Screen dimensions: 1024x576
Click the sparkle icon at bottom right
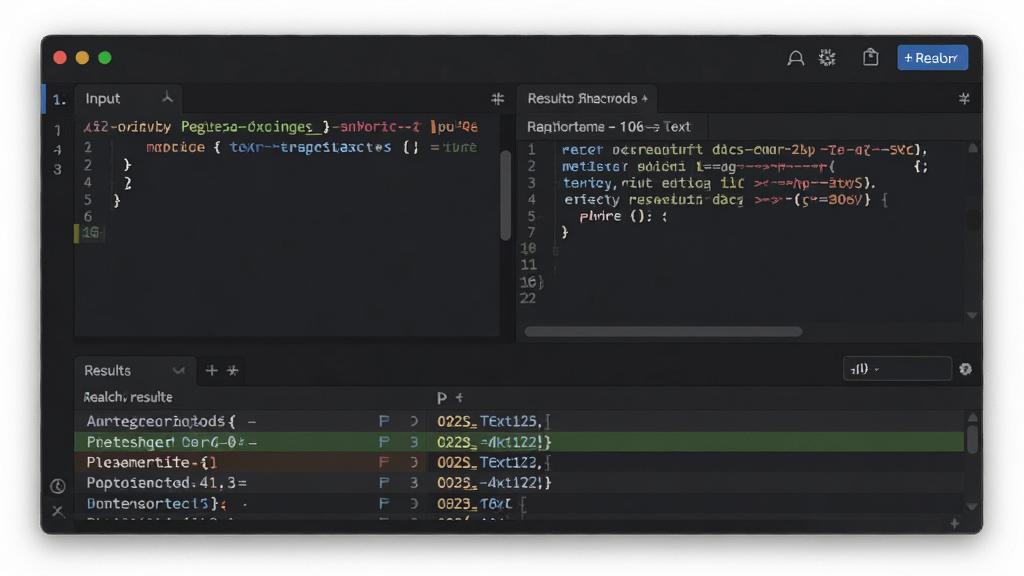955,523
